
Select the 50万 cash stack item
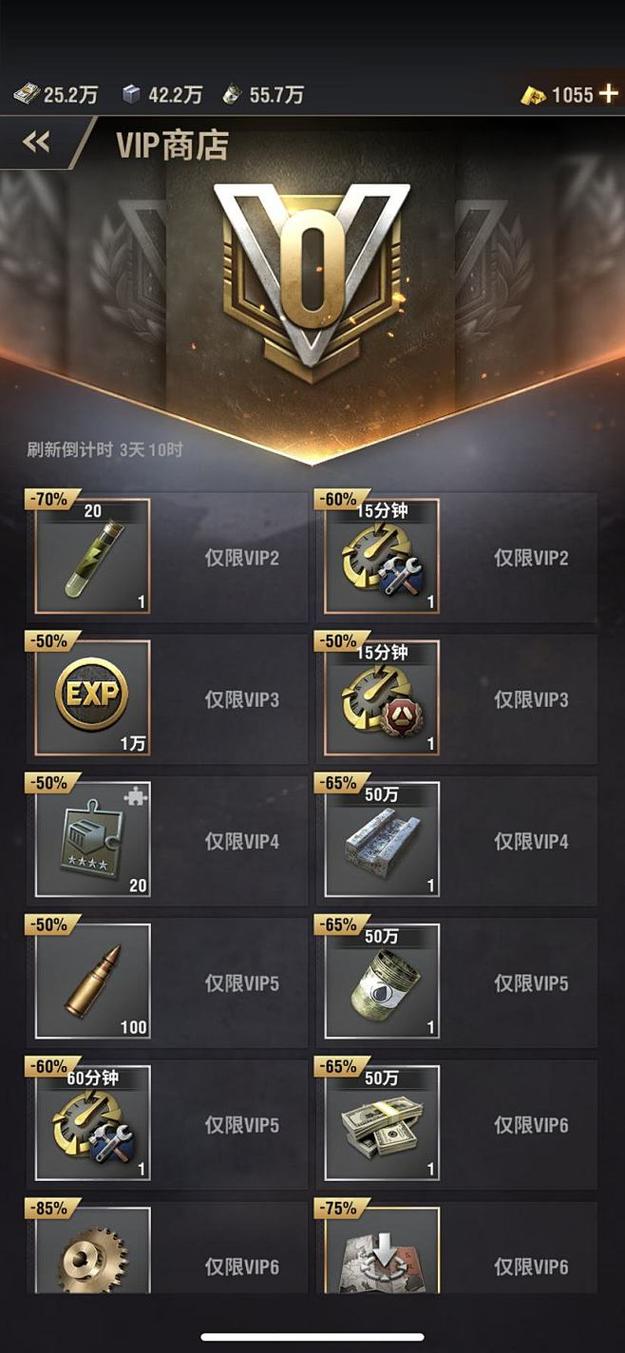pos(382,1124)
